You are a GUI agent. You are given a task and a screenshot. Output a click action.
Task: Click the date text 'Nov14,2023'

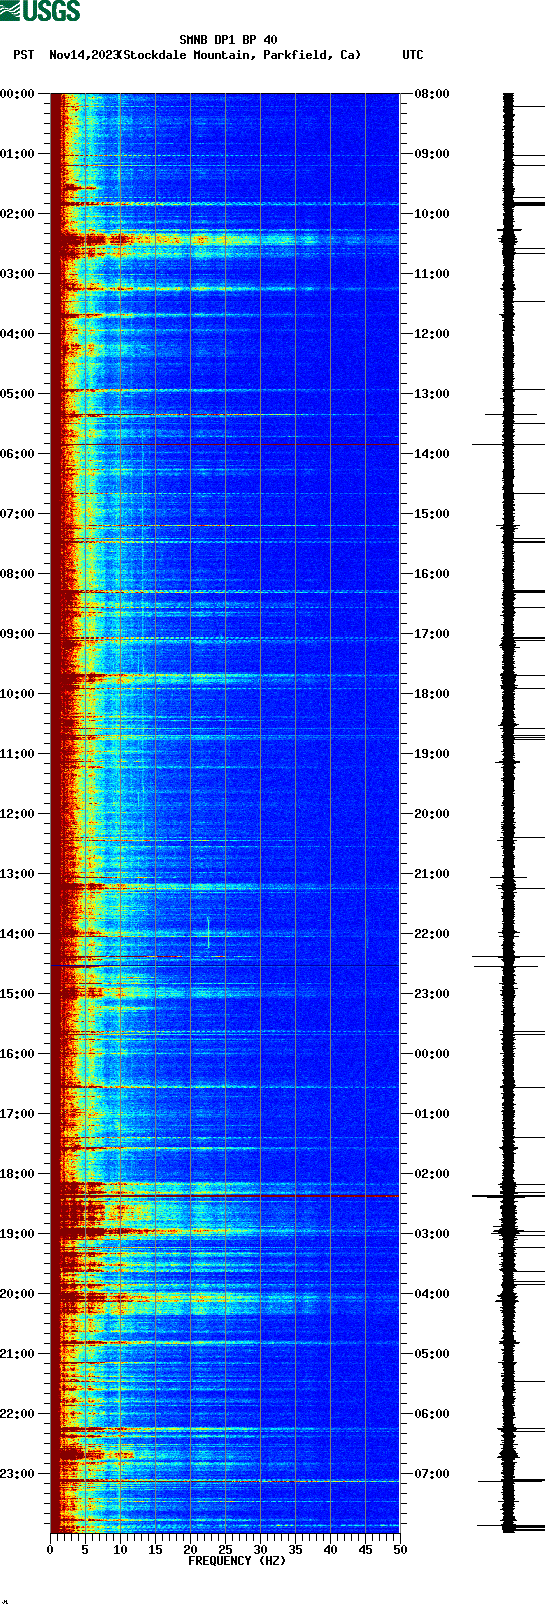[84, 55]
